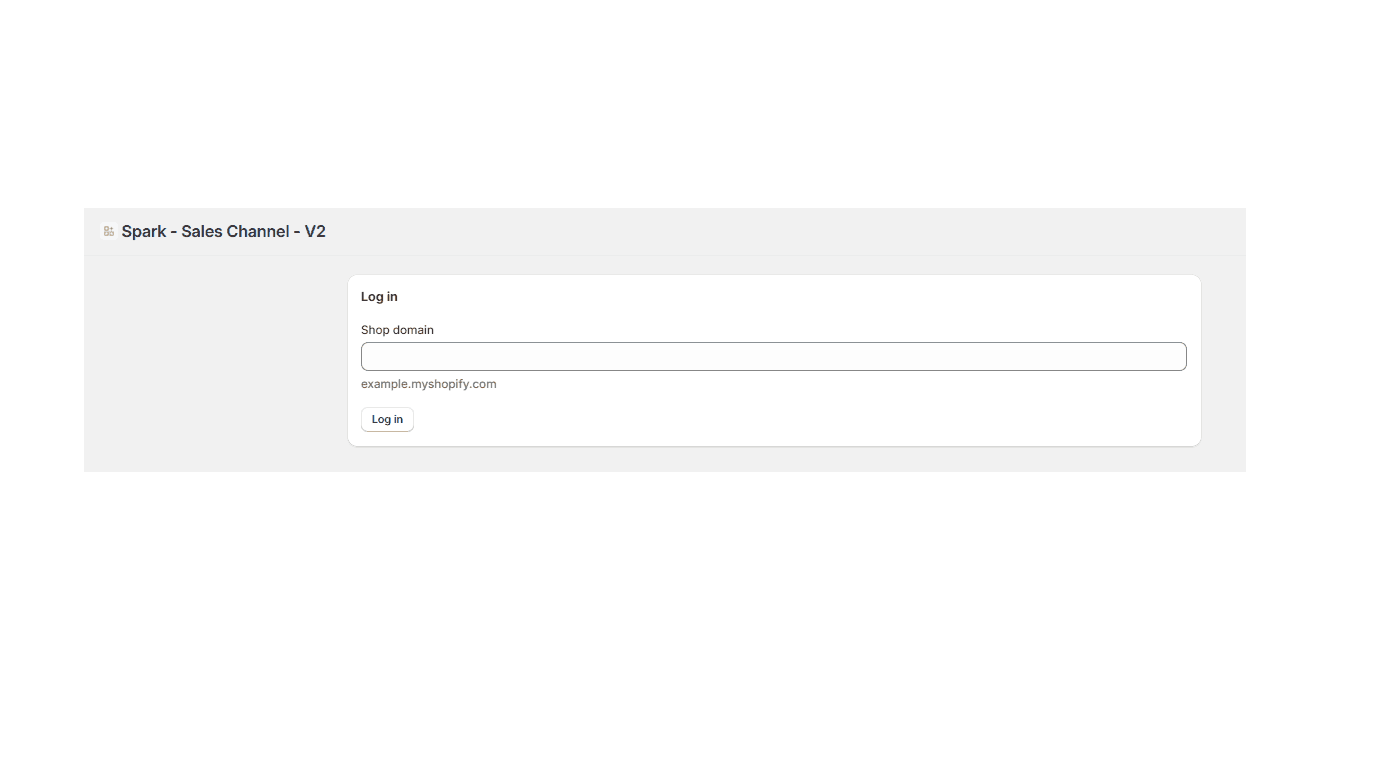Click the Spark app icon in header

click(x=108, y=231)
